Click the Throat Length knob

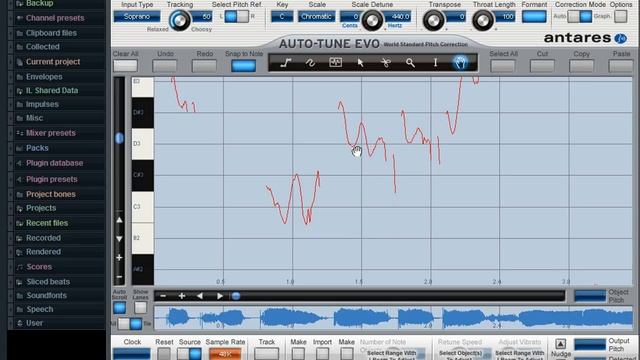(x=482, y=20)
